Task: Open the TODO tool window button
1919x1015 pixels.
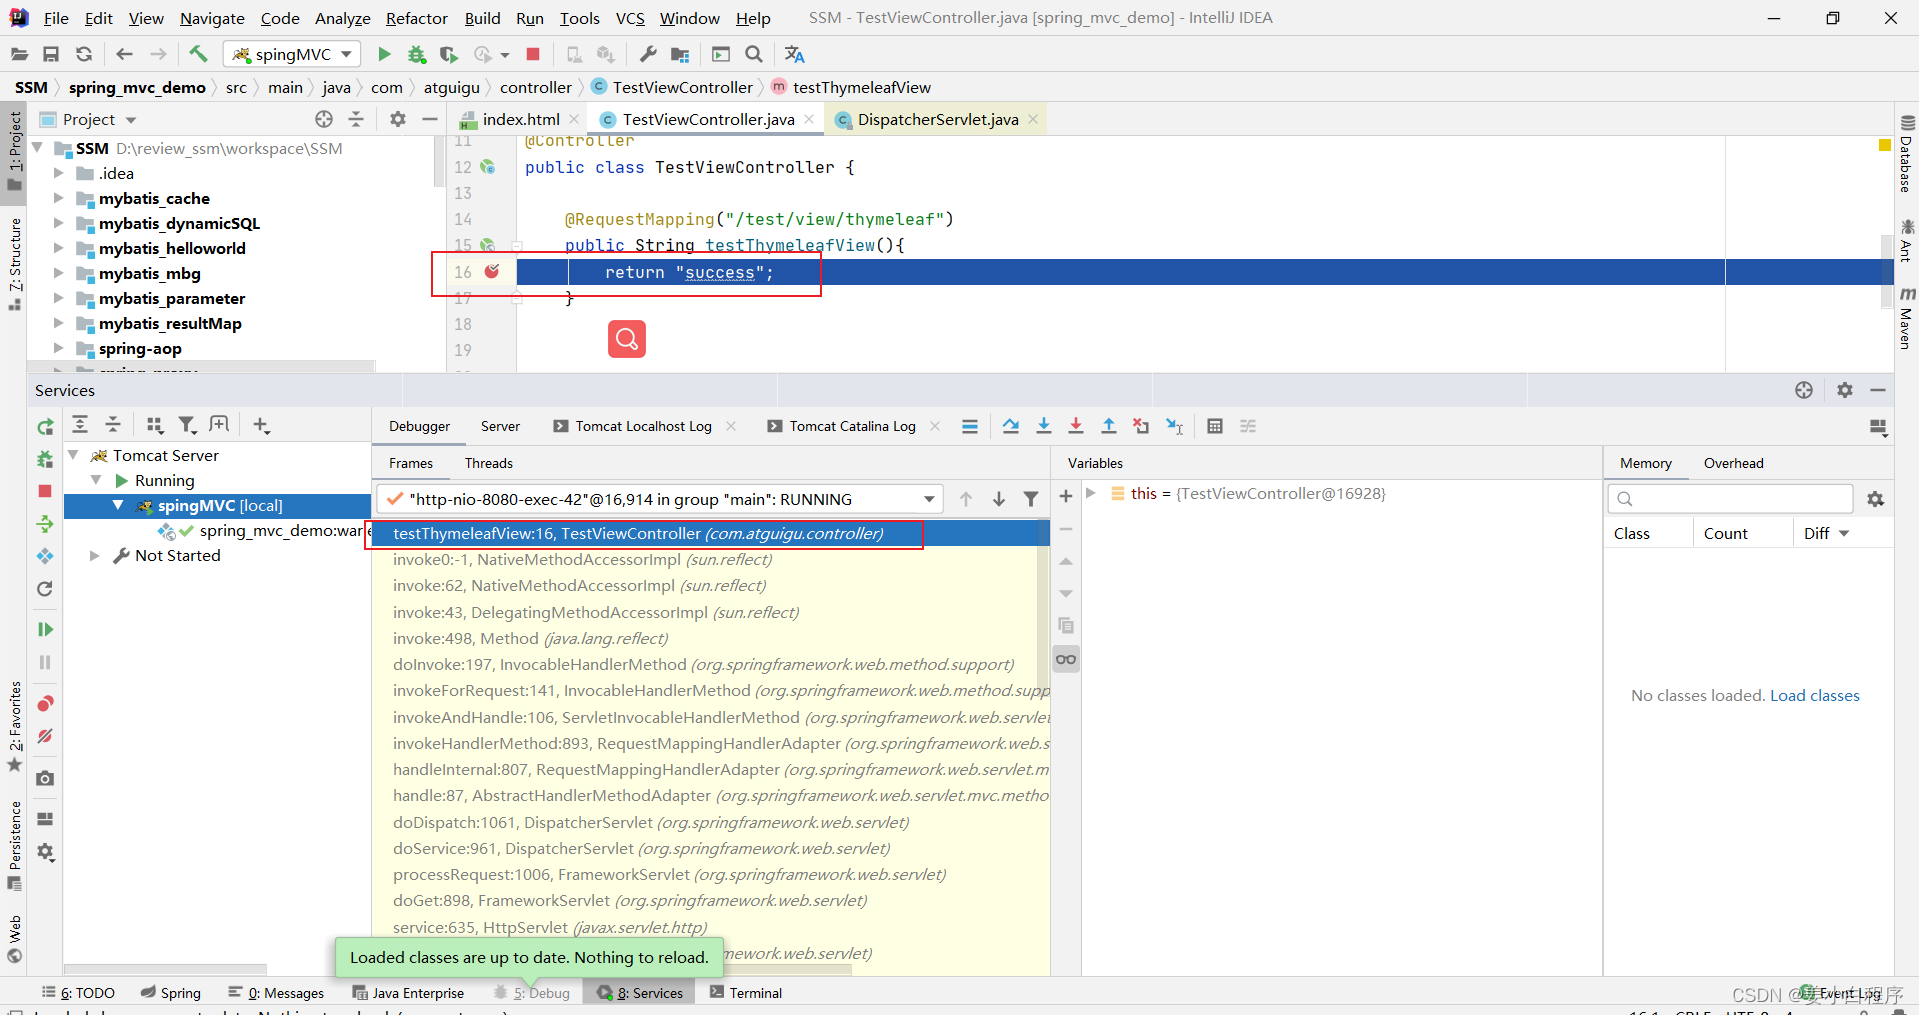Action: coord(79,992)
